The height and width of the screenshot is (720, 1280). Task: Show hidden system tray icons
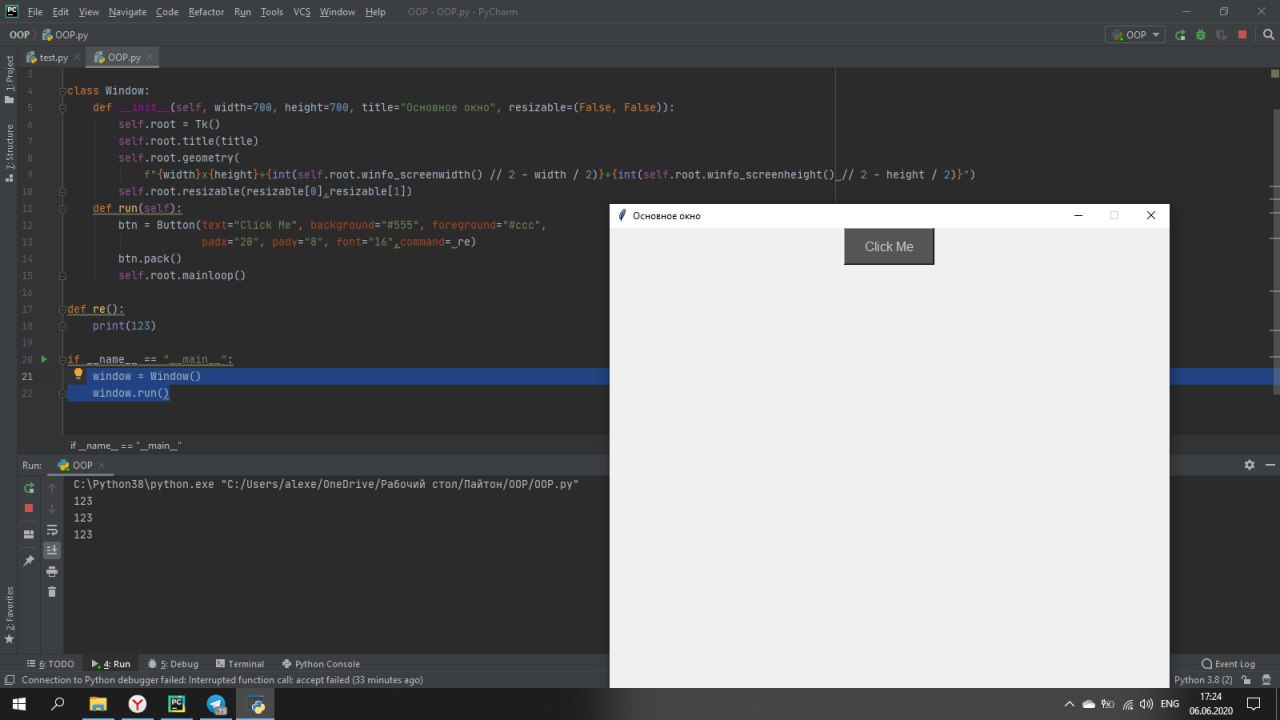coord(1069,704)
